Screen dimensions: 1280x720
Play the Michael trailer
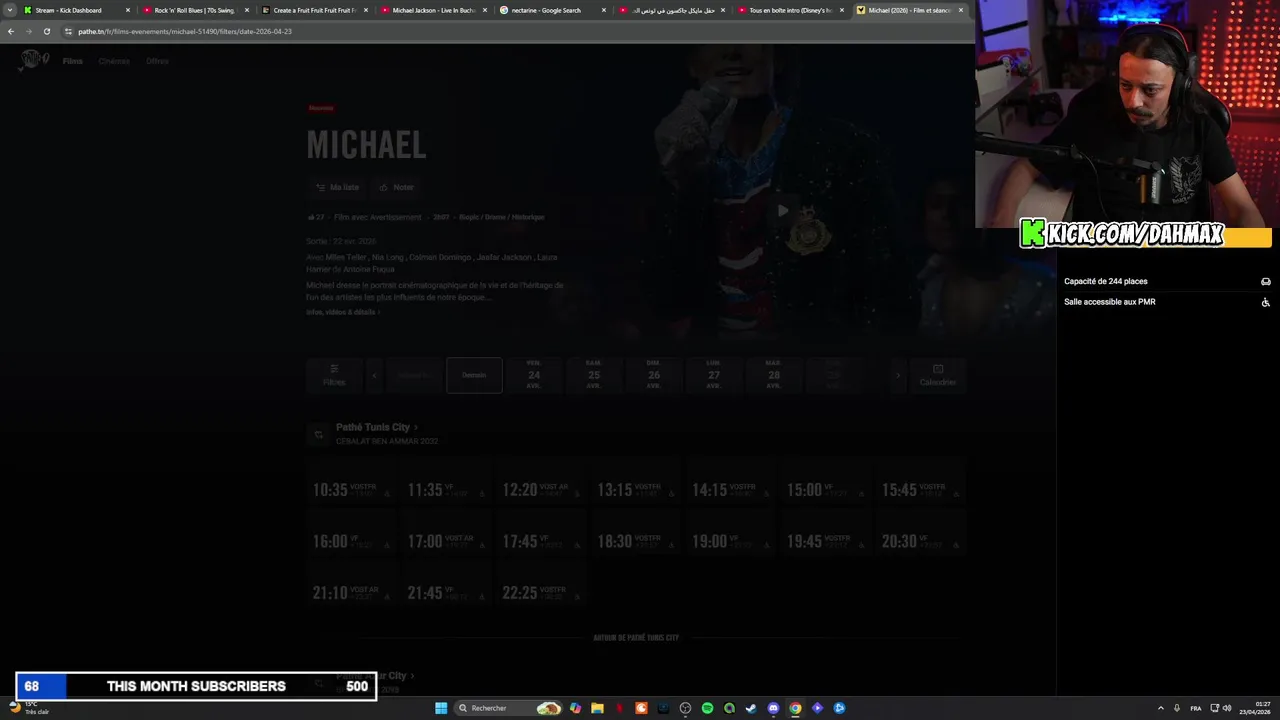tap(783, 210)
